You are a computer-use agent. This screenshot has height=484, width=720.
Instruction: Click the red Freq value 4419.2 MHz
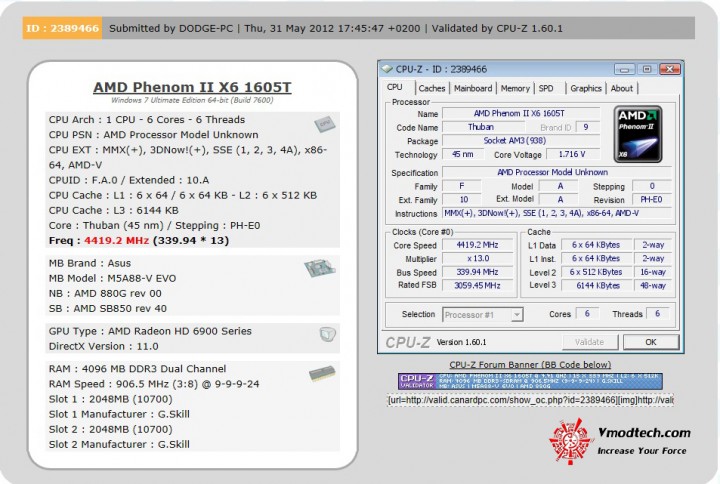click(117, 241)
